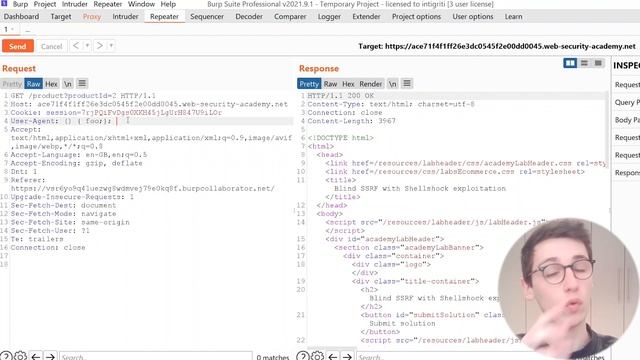Viewport: 640px width, 360px height.
Task: Click the Cancel button
Action: (51, 46)
